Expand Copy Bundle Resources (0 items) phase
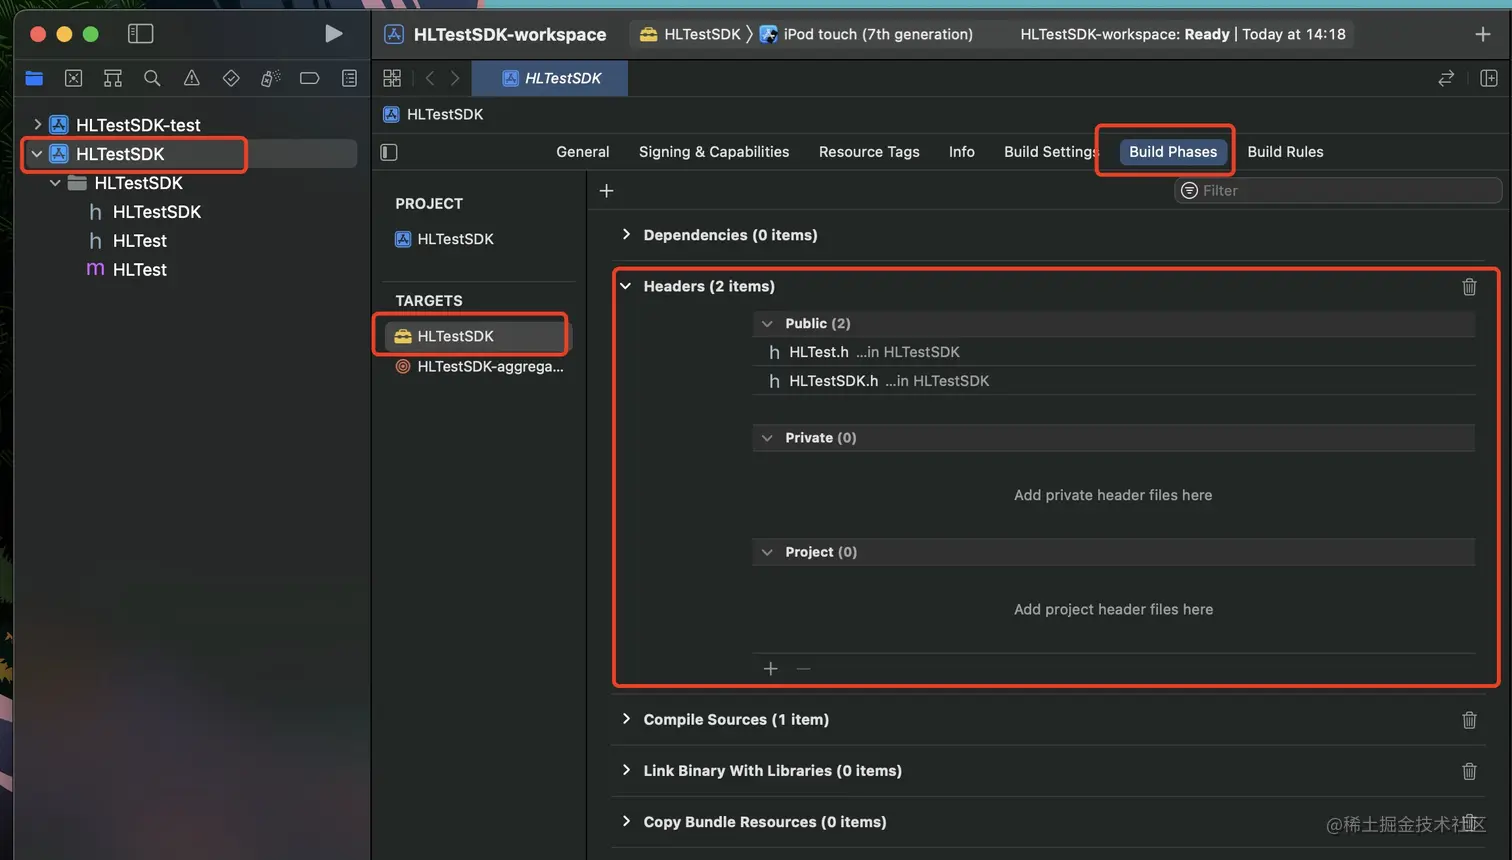The height and width of the screenshot is (860, 1512). [x=626, y=821]
